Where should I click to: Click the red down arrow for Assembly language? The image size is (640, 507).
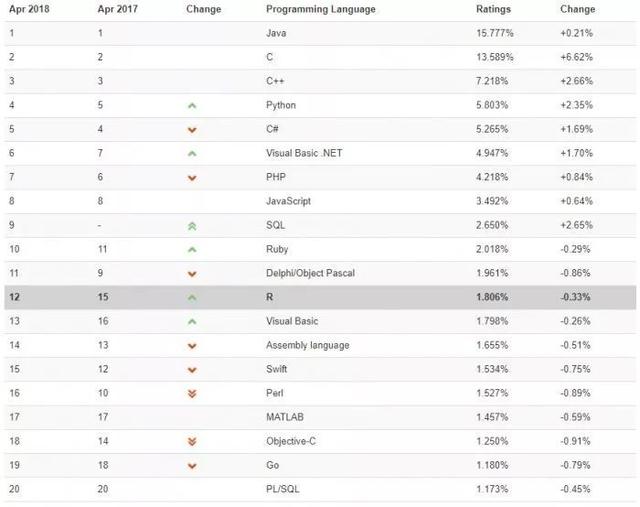click(192, 345)
